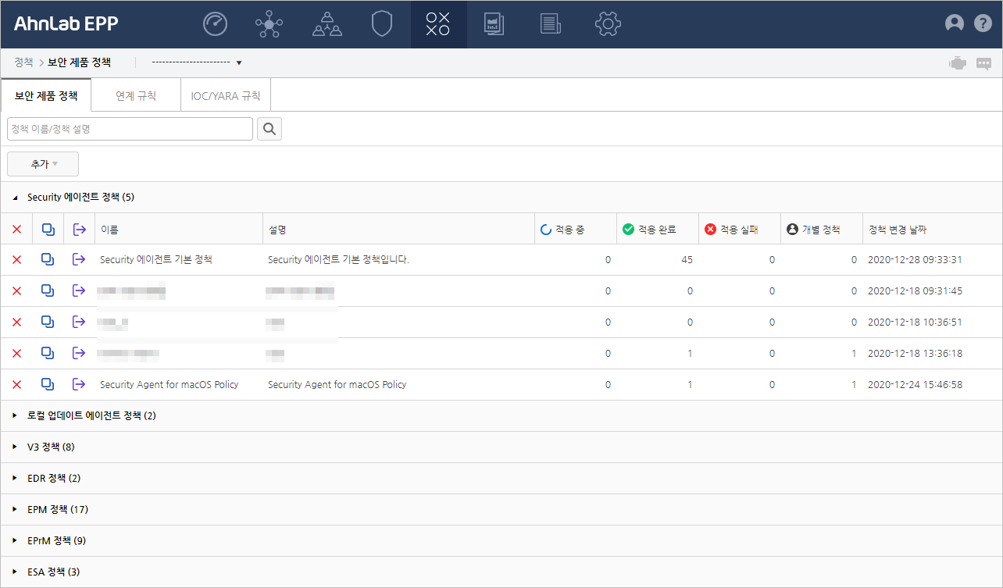Focus the 정책 이름/정책 설명 search field

(130, 129)
